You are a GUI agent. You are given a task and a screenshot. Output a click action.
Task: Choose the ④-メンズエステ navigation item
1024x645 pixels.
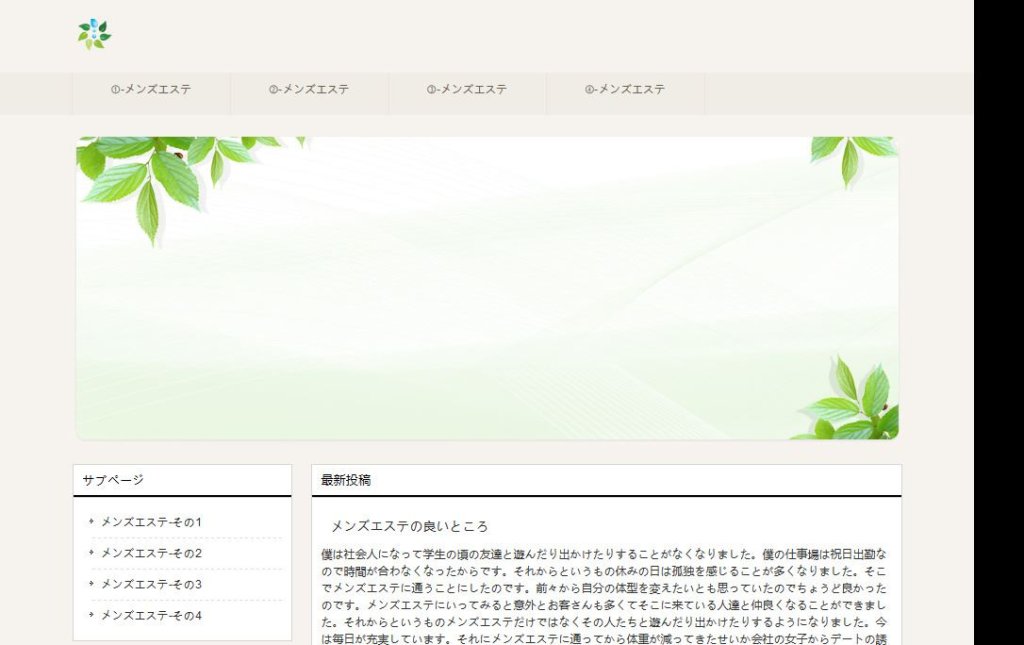[x=625, y=90]
